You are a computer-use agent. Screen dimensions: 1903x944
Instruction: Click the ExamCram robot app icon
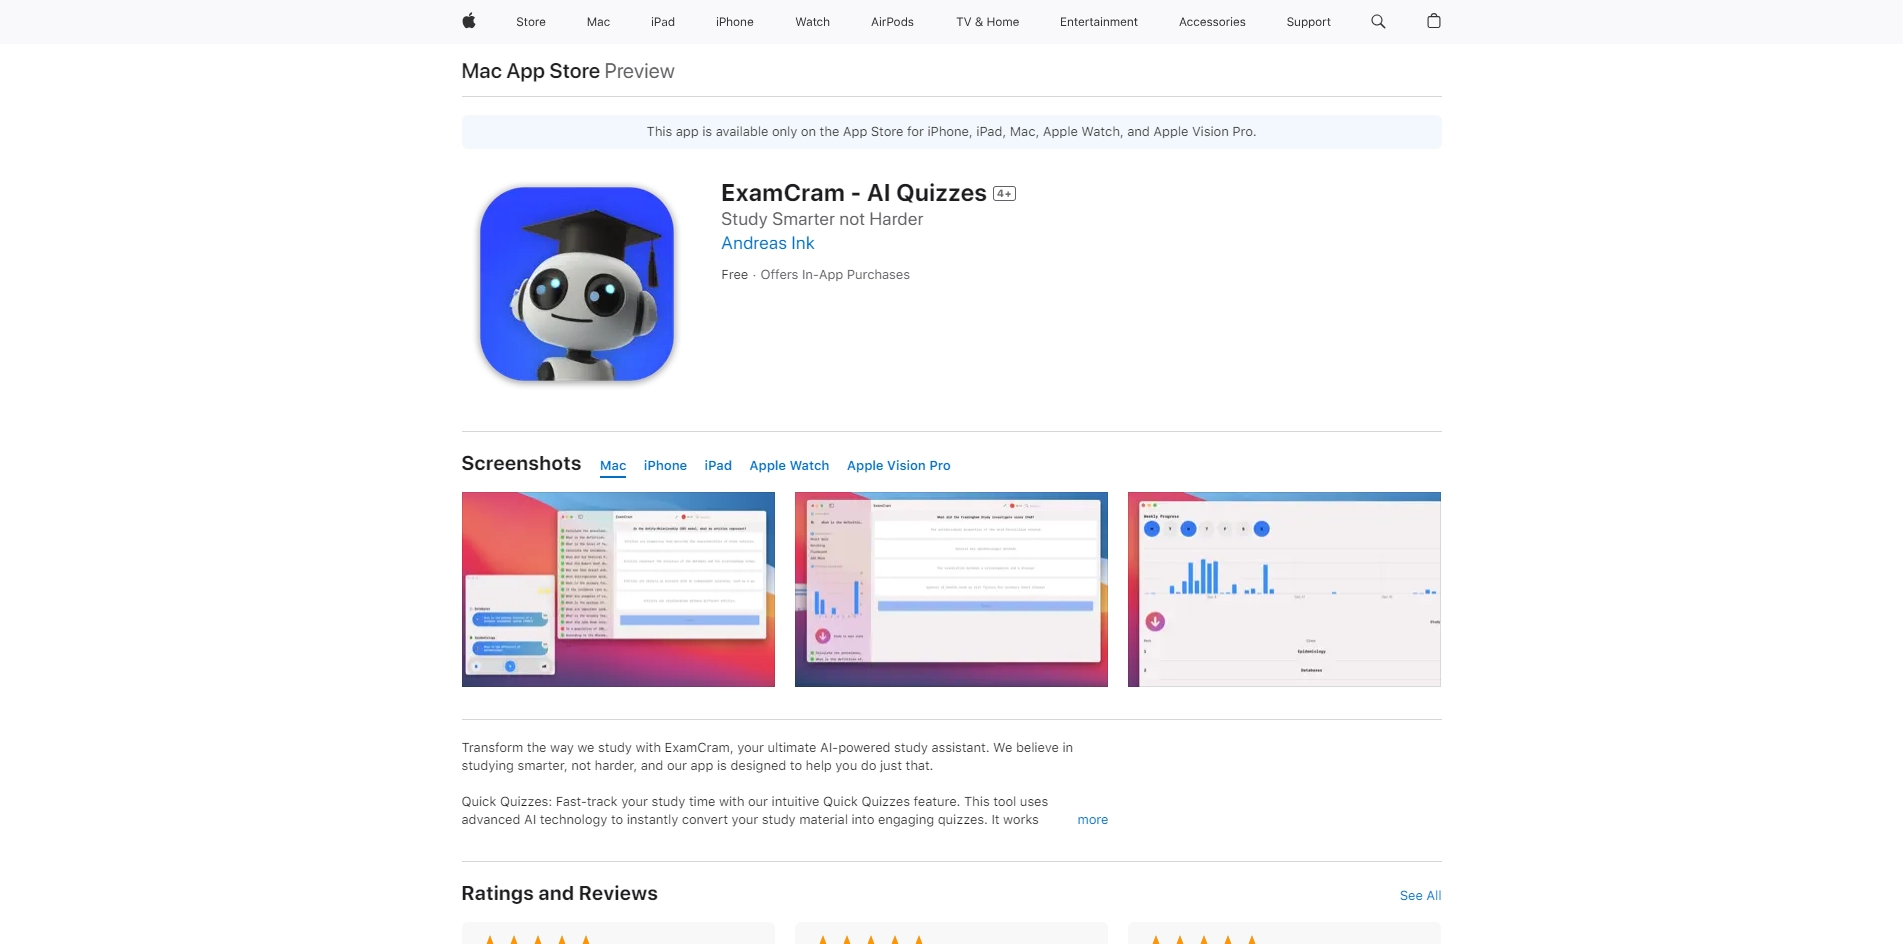click(577, 284)
